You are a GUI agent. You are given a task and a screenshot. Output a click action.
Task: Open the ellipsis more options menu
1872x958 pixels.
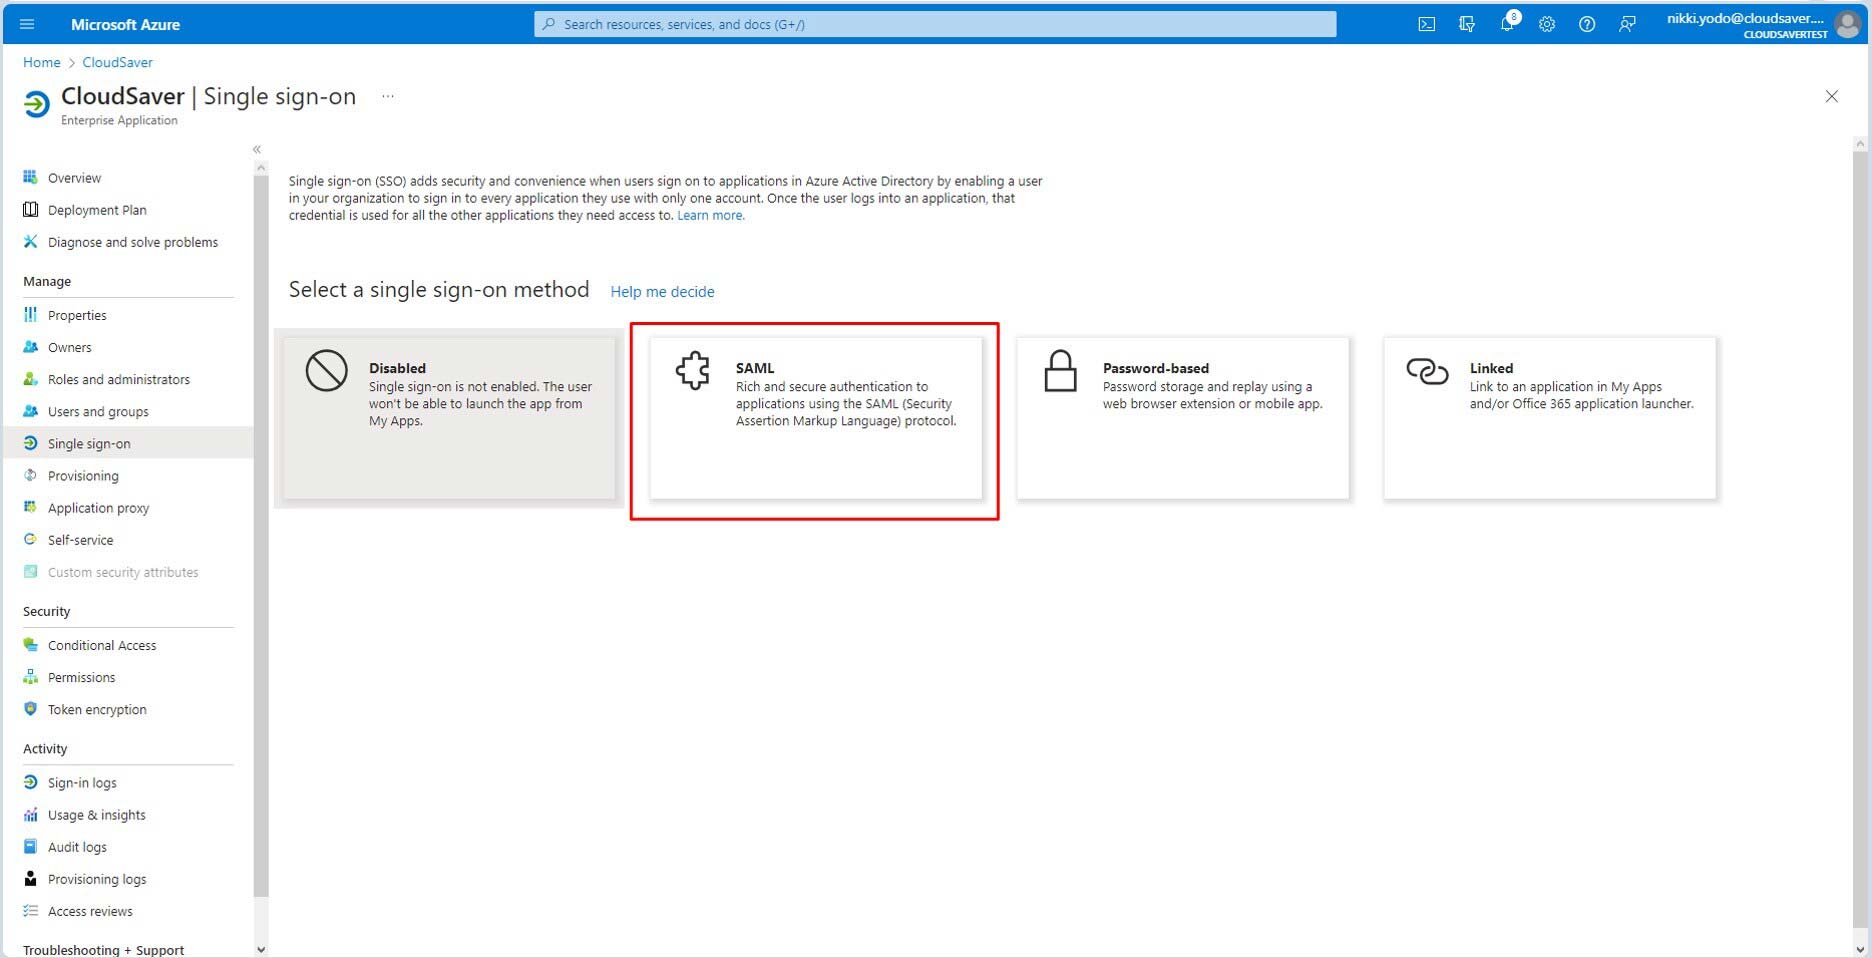388,97
